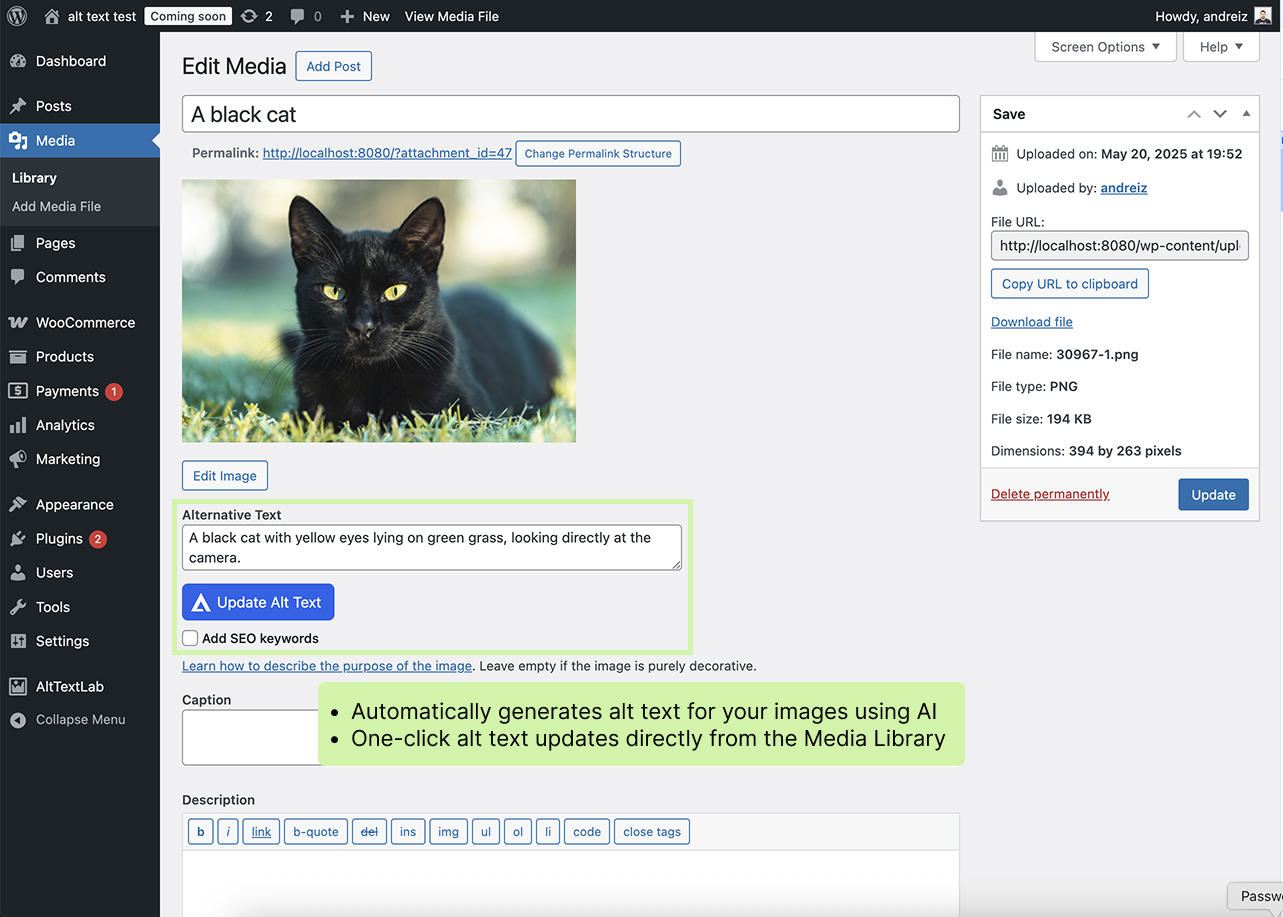Click the plus New icon
Viewport: 1283px width, 917px height.
pyautogui.click(x=347, y=16)
